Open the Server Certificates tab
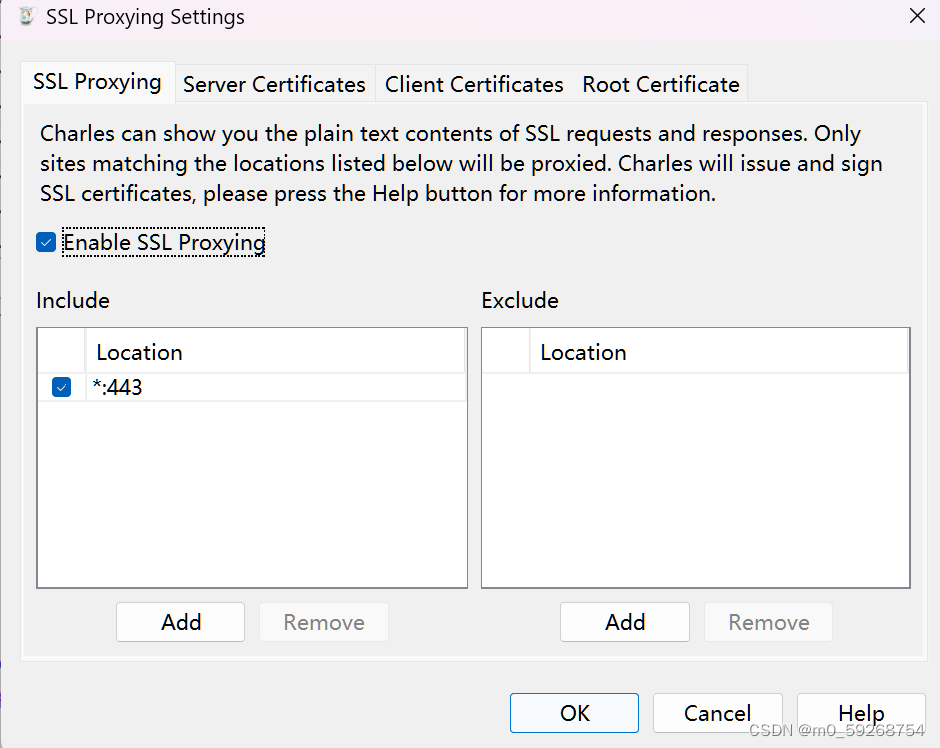 [275, 85]
